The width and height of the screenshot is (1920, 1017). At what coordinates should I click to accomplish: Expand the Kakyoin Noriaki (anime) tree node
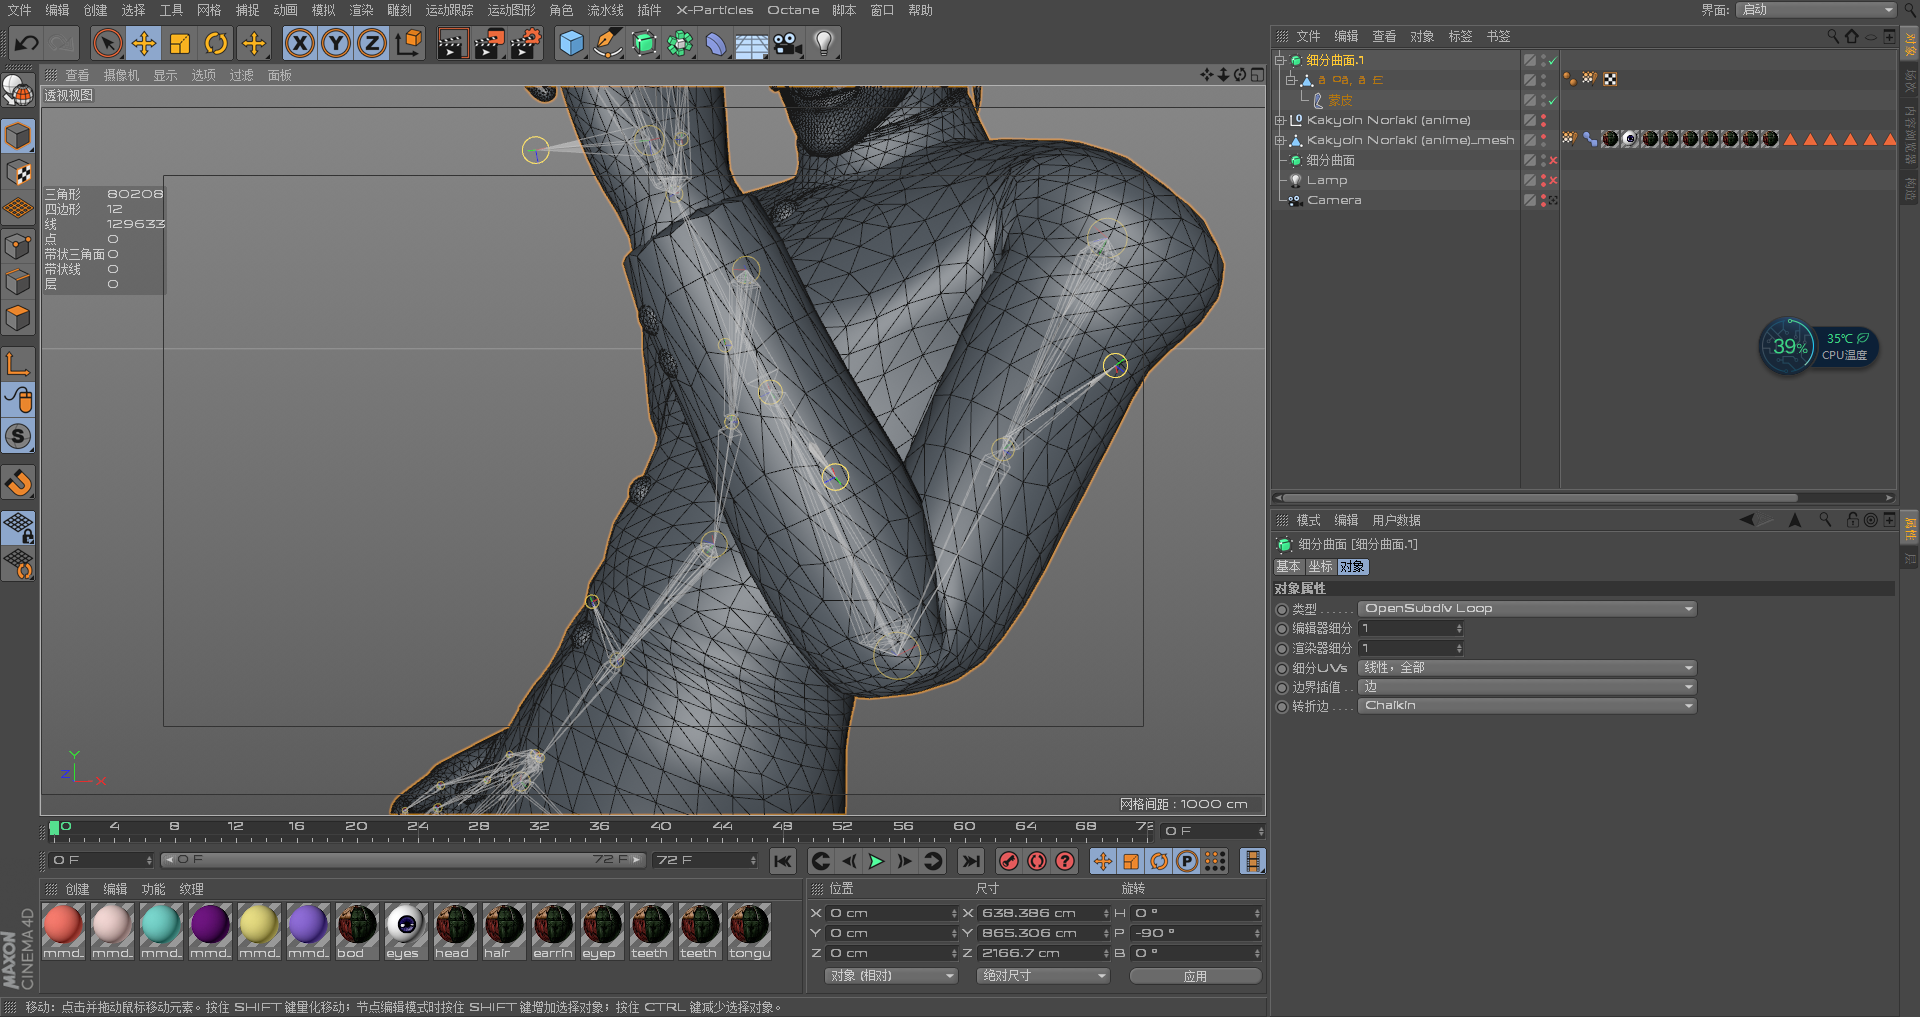click(x=1279, y=120)
